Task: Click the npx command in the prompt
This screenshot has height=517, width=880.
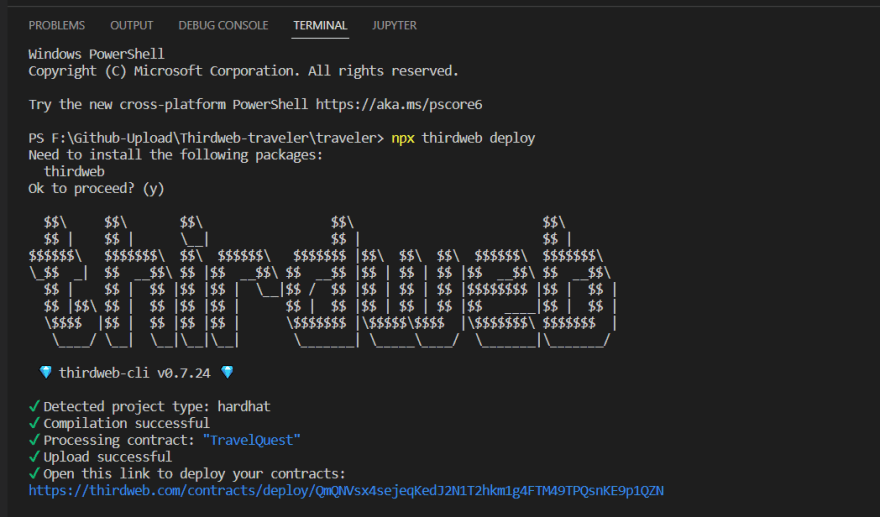Action: (403, 137)
